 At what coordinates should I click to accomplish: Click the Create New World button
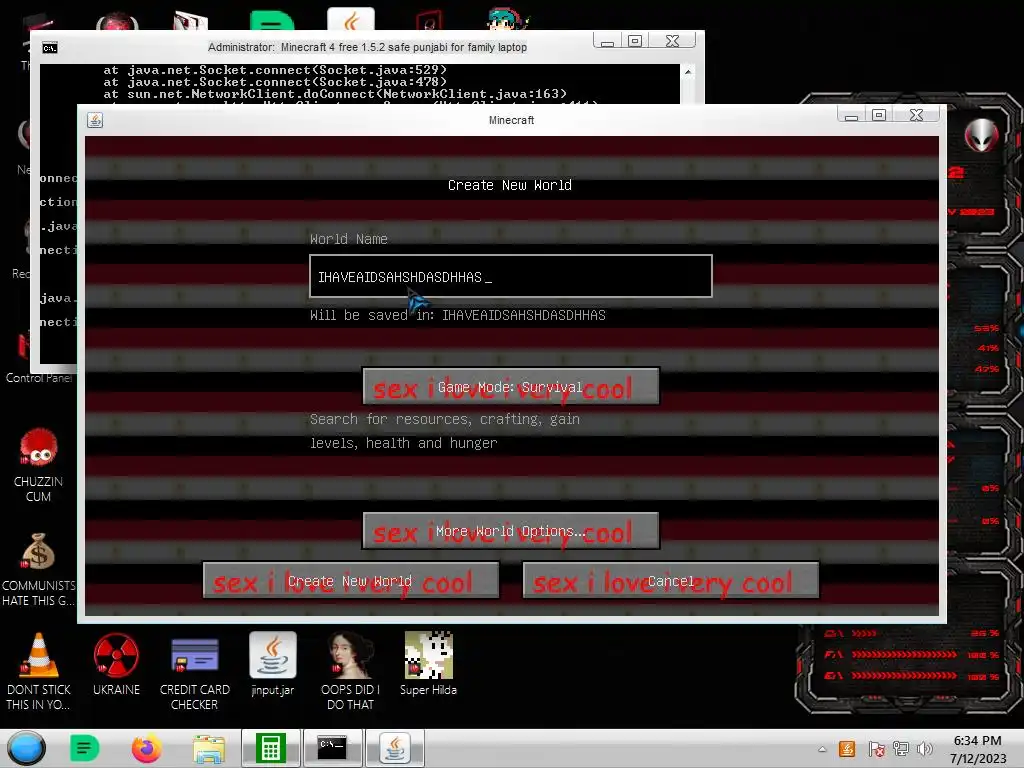click(x=351, y=581)
